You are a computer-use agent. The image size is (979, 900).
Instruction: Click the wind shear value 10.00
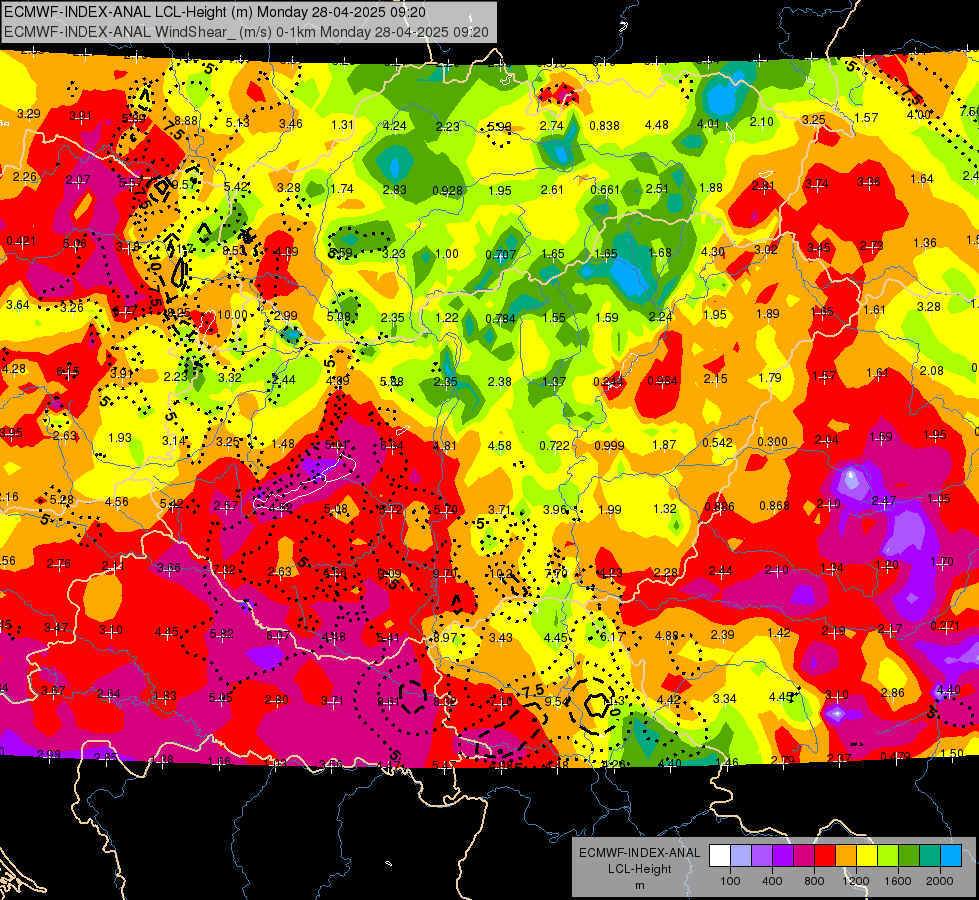point(232,315)
